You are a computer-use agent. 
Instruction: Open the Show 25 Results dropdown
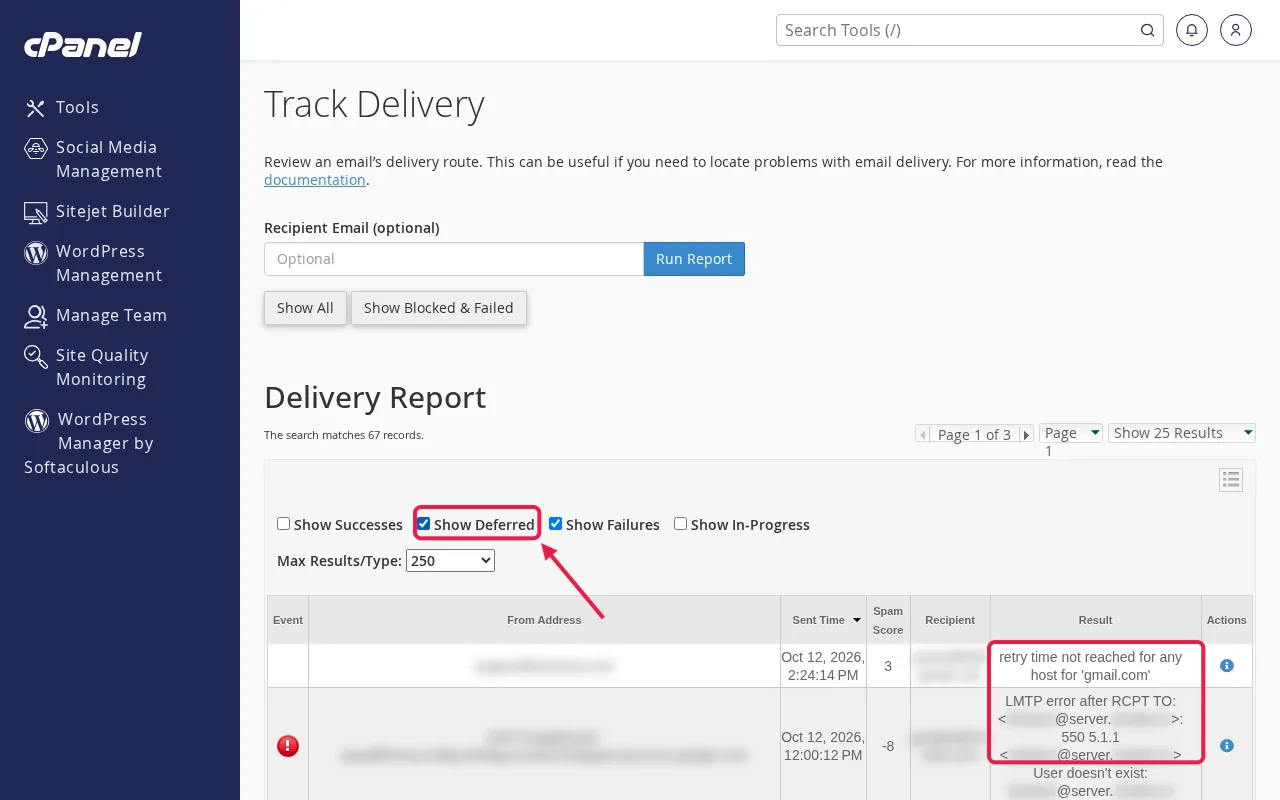click(1182, 433)
